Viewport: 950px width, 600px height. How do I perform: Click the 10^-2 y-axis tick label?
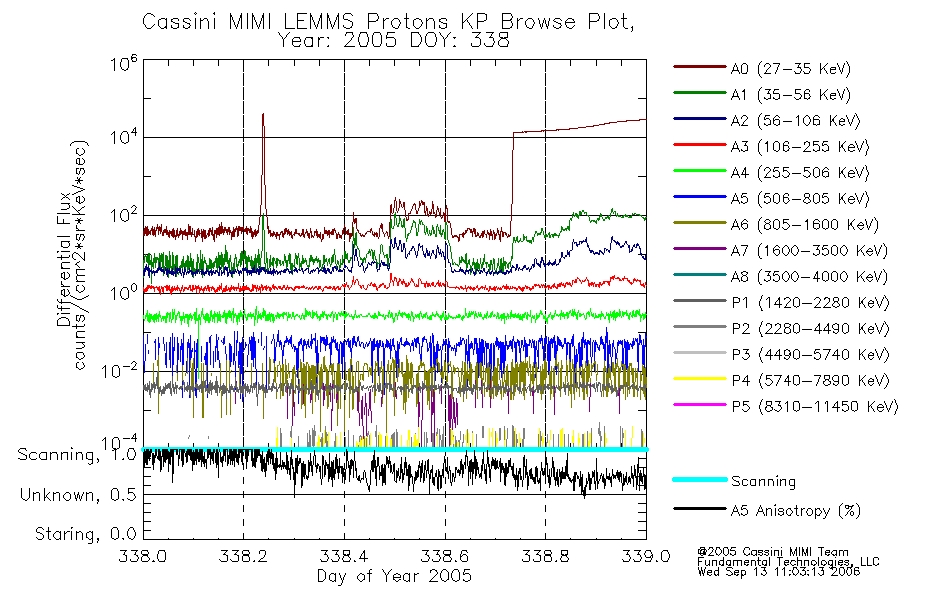(x=119, y=370)
